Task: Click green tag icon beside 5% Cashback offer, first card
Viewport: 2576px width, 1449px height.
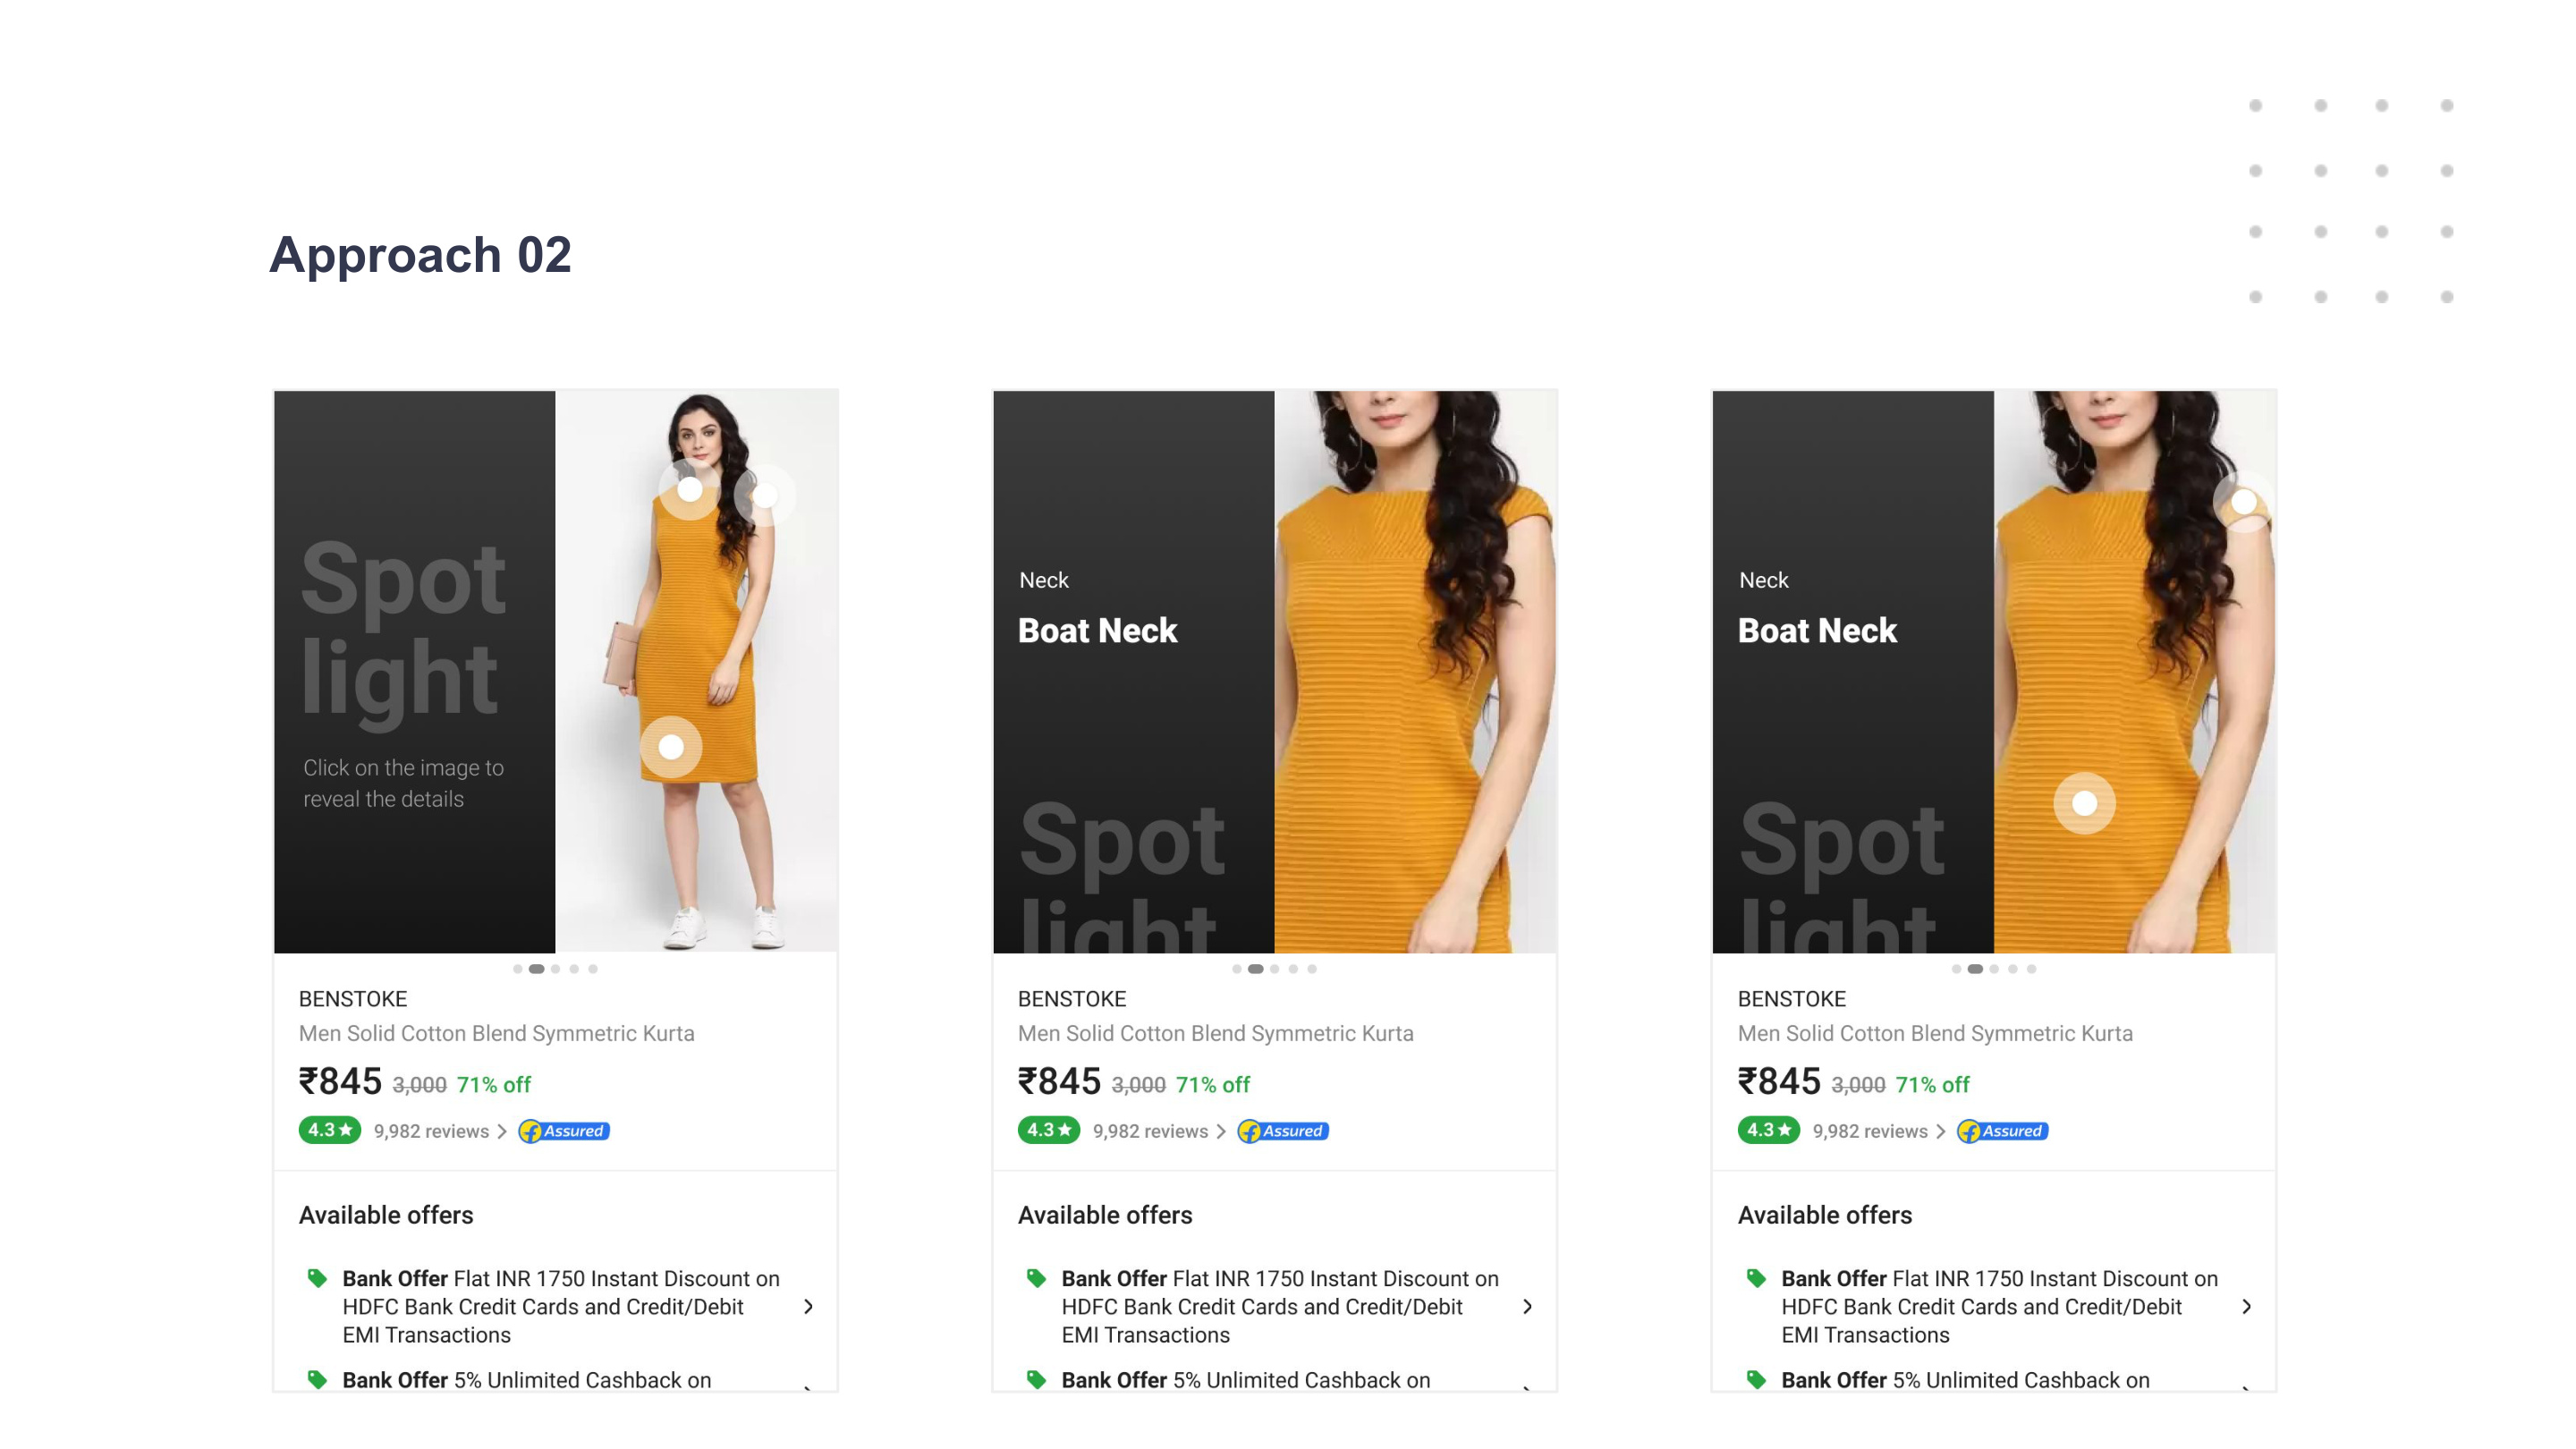Action: tap(317, 1379)
